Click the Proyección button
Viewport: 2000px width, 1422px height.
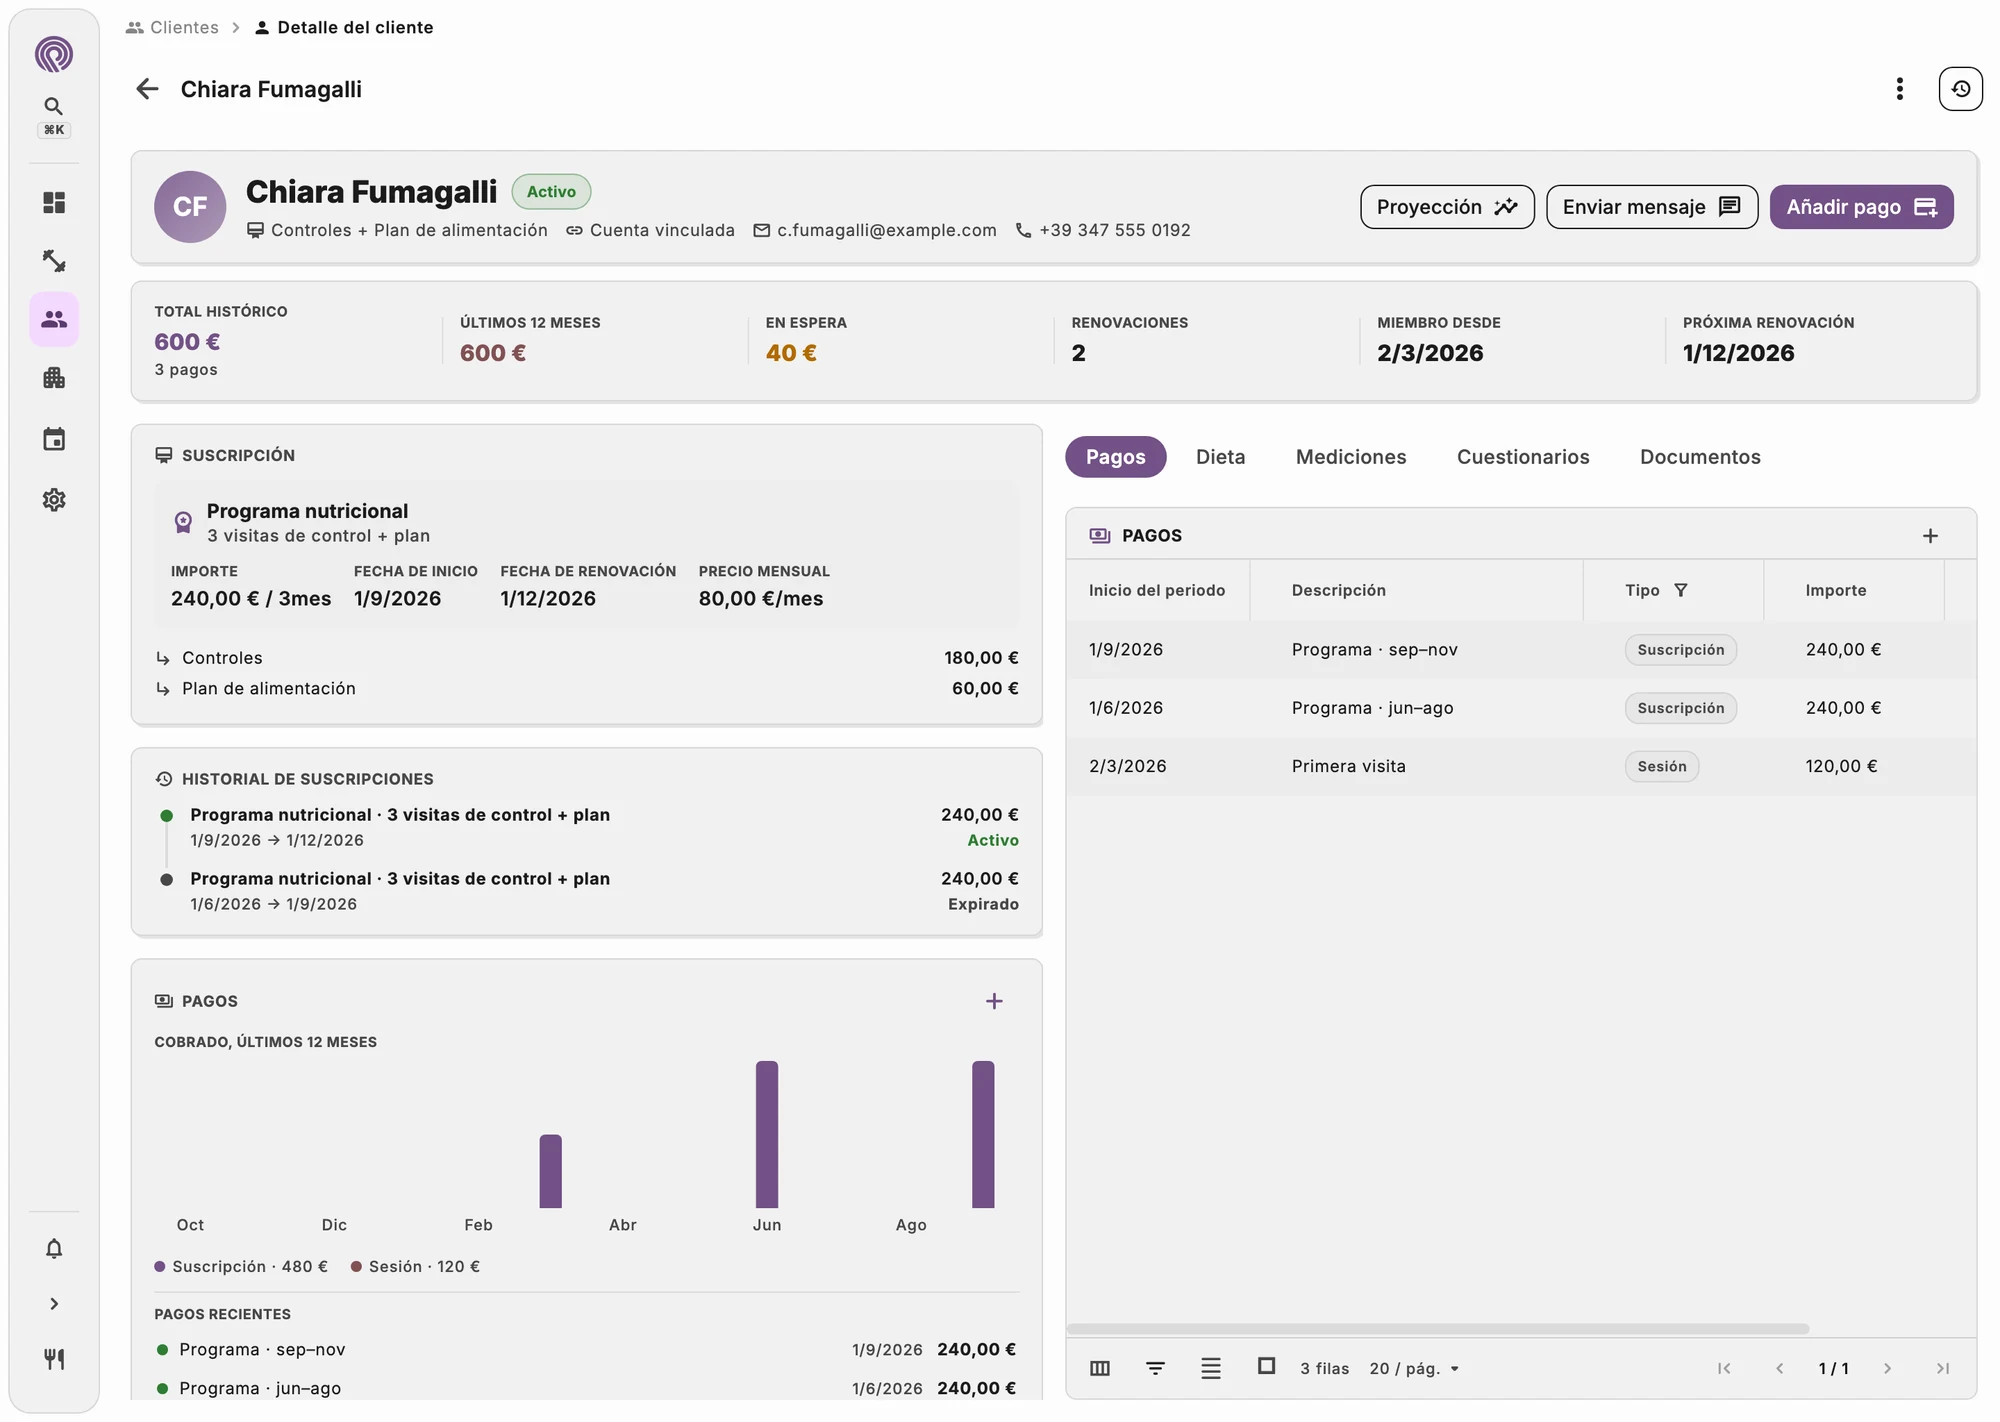(1447, 207)
